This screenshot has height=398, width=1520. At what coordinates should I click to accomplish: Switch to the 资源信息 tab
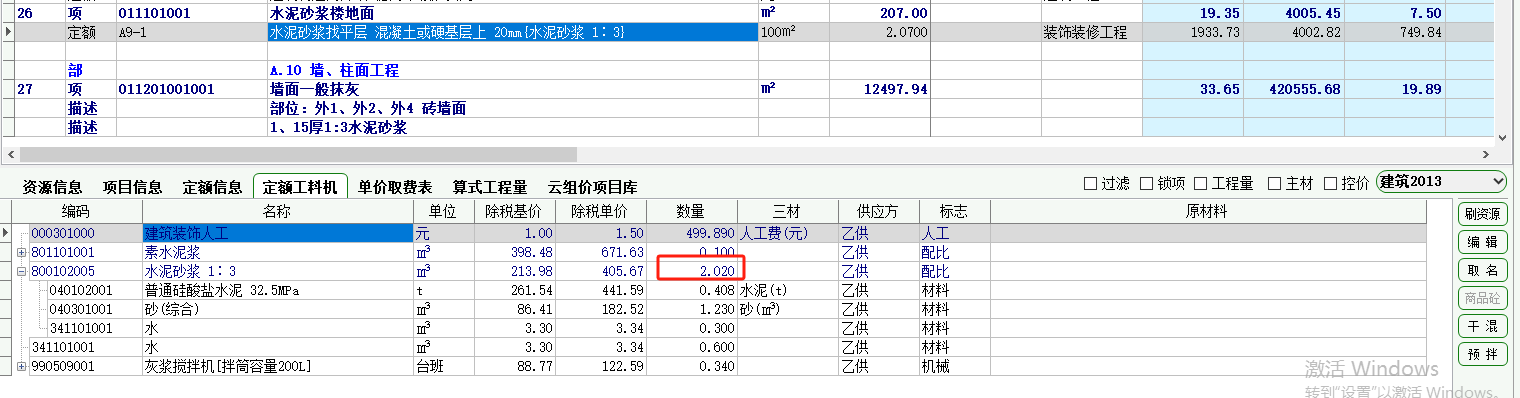coord(52,187)
